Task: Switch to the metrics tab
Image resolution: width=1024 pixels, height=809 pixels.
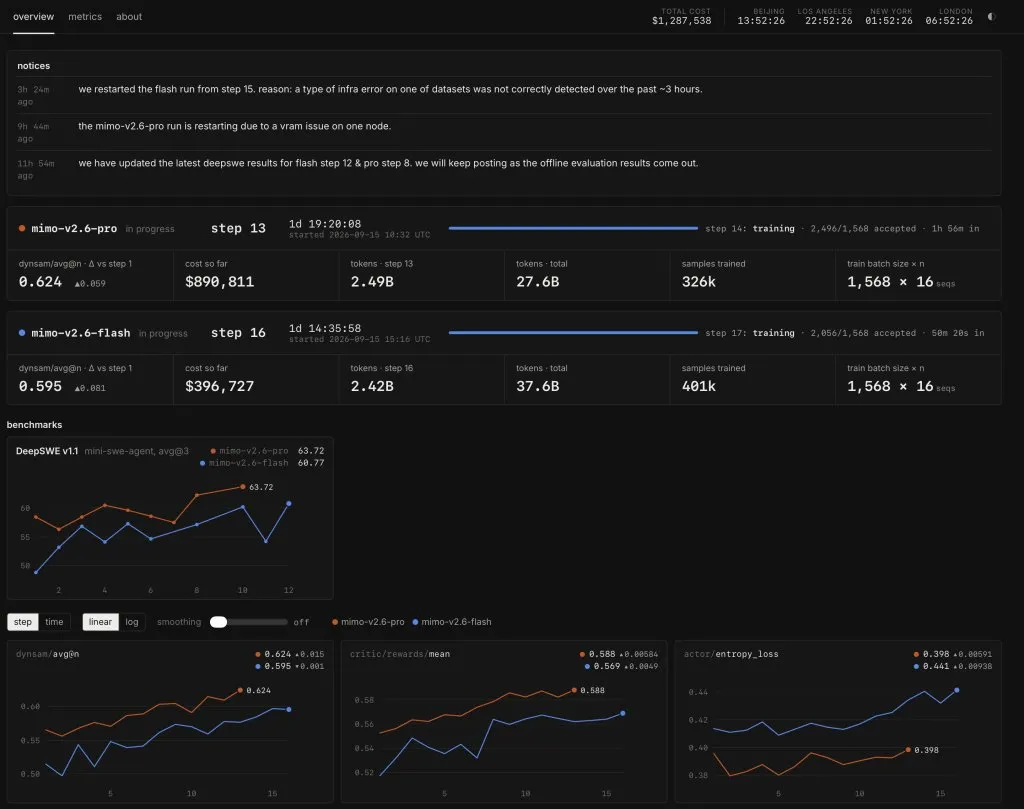Action: pyautogui.click(x=85, y=17)
